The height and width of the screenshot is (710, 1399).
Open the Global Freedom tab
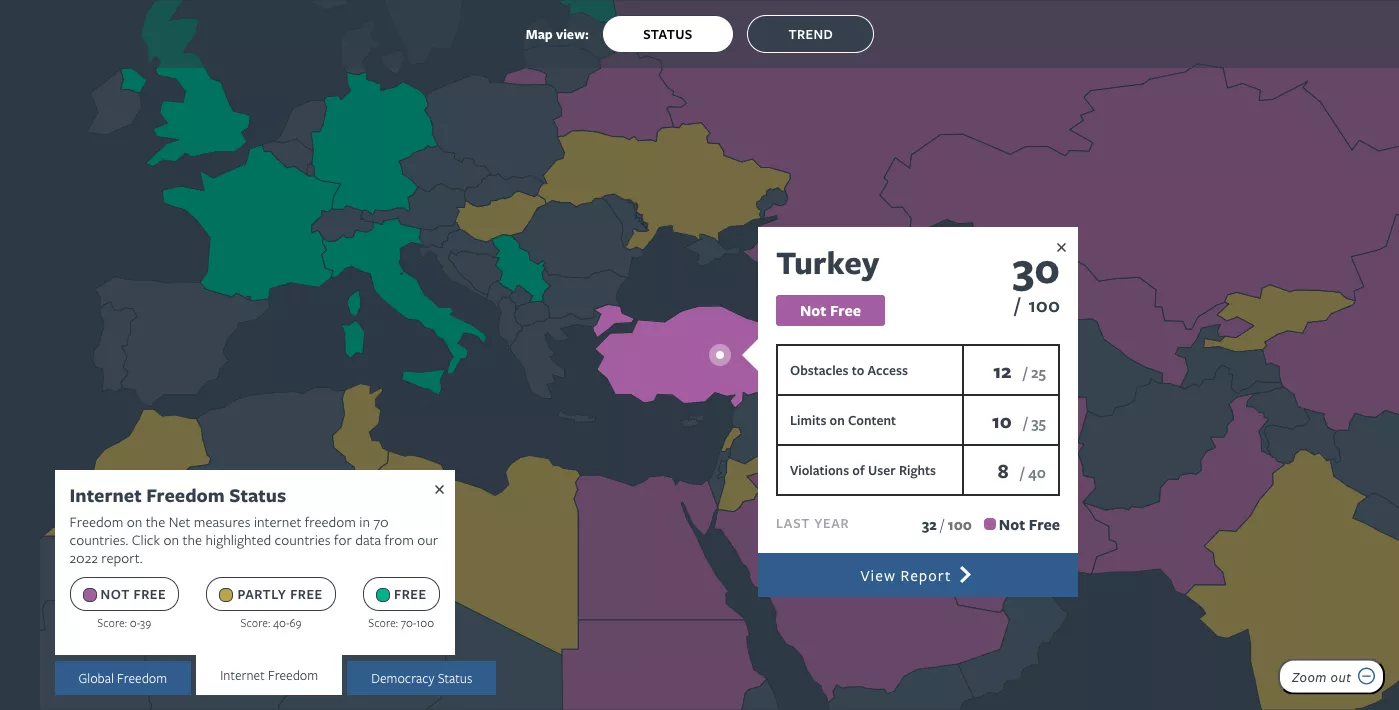[123, 678]
